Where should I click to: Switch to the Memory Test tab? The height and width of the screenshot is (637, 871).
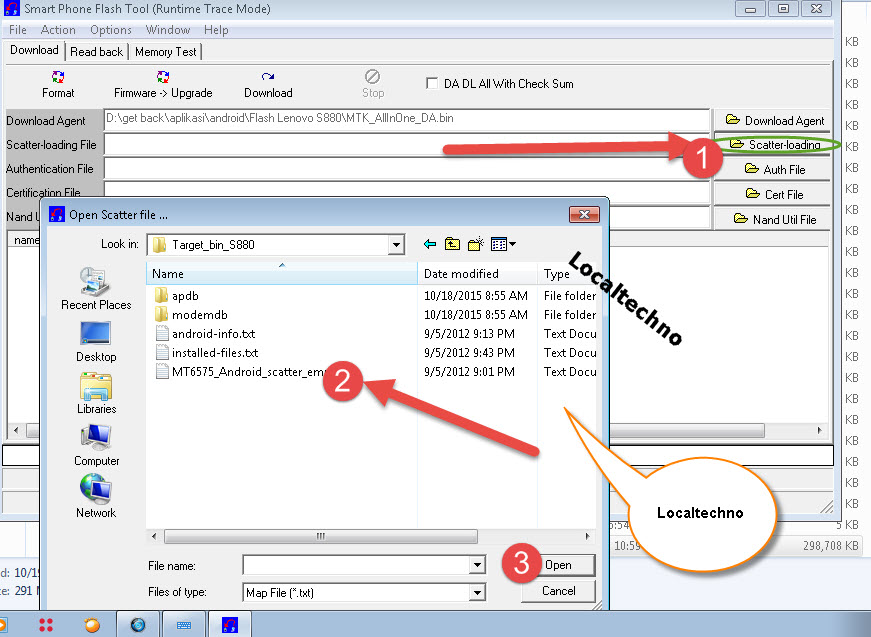(x=166, y=52)
